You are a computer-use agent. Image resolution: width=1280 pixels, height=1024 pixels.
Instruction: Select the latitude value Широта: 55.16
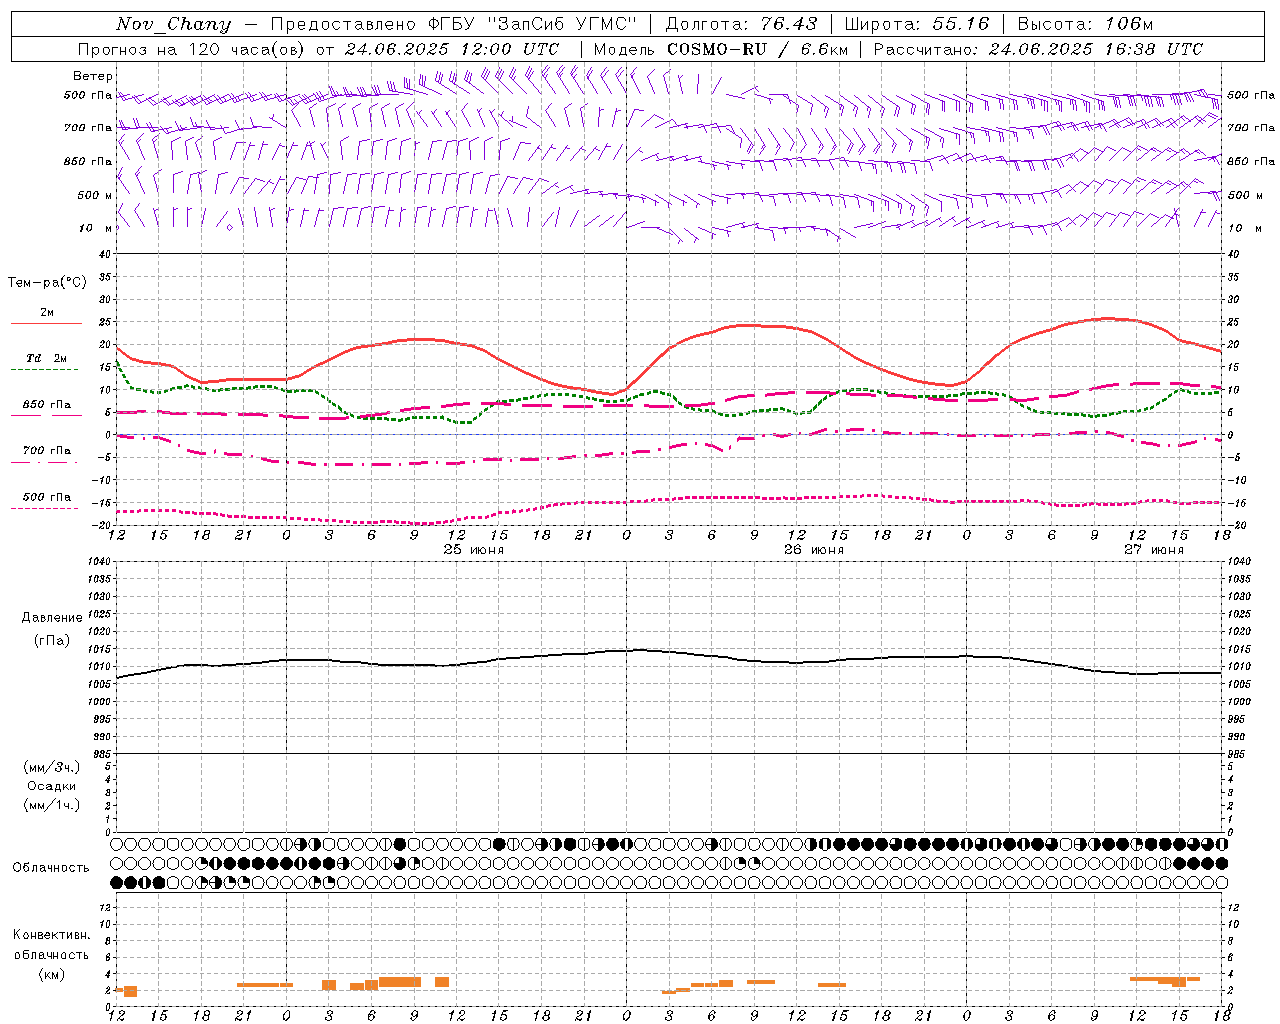tap(916, 24)
